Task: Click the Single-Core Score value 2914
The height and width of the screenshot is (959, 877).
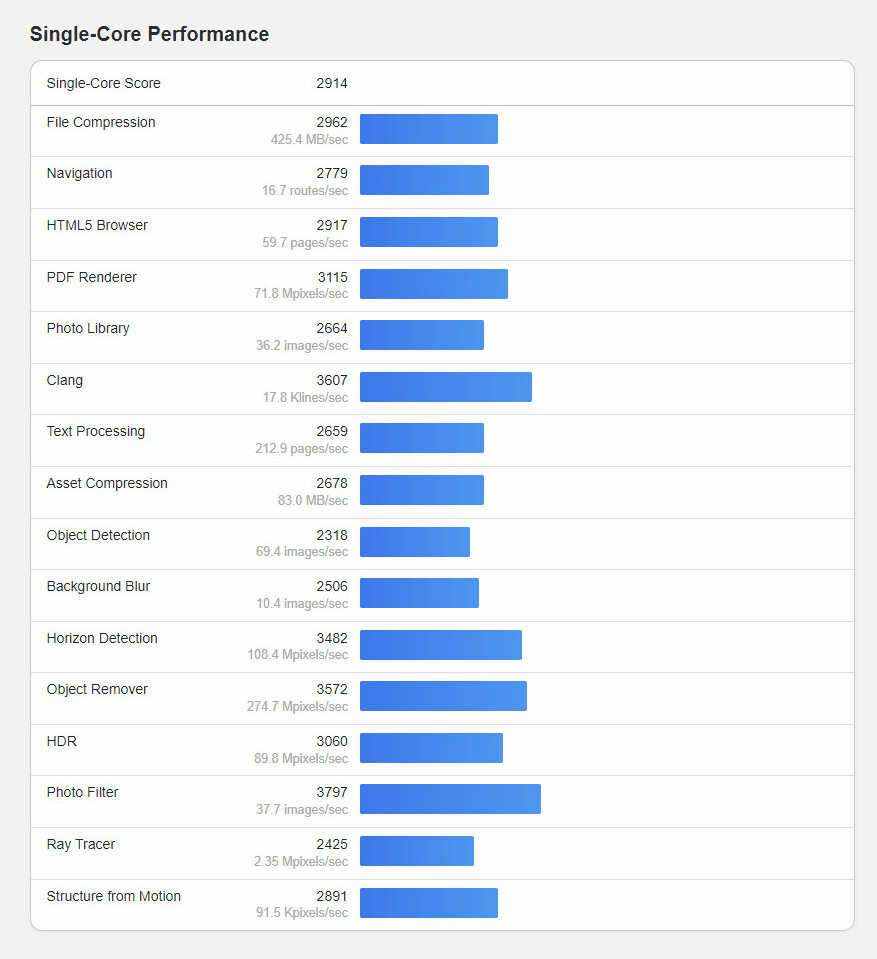Action: [332, 83]
